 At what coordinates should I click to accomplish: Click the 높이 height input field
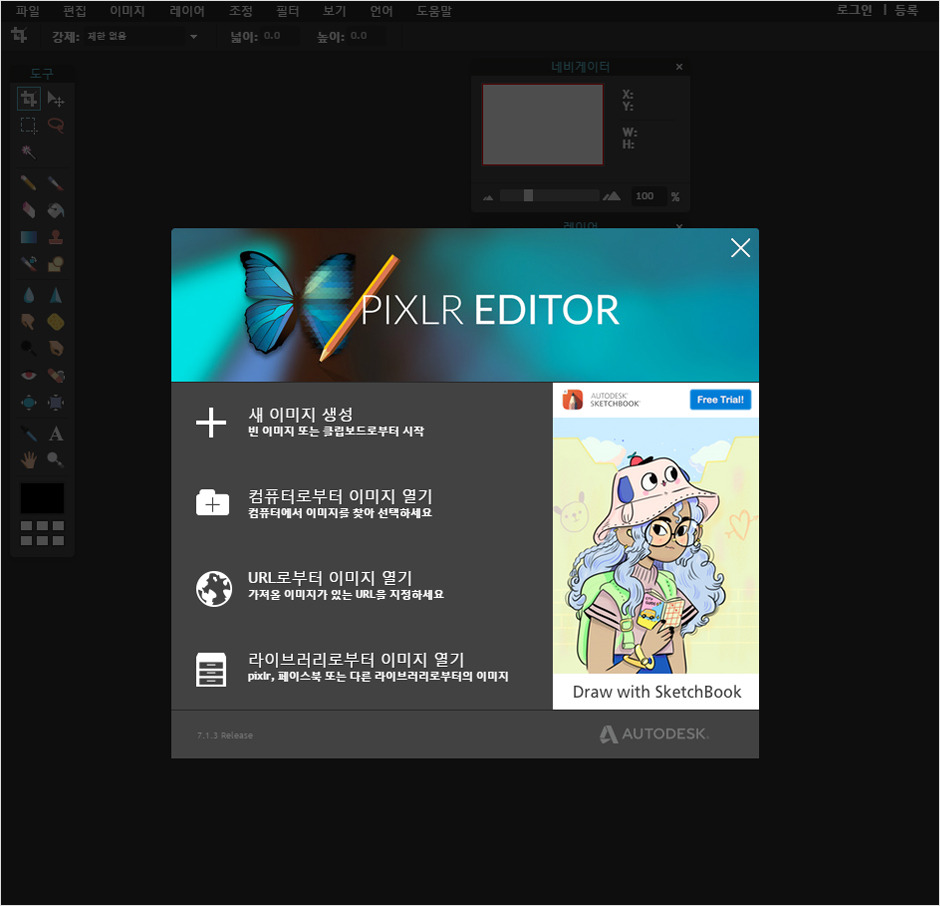click(366, 36)
